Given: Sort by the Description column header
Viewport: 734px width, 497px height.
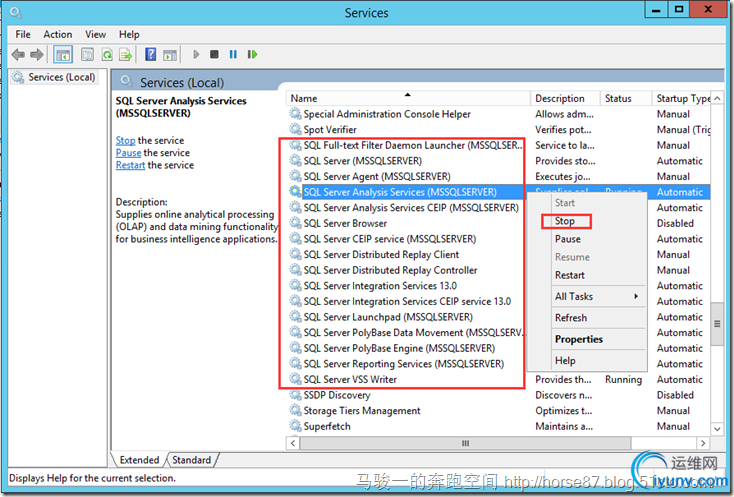Looking at the screenshot, I should tap(565, 98).
